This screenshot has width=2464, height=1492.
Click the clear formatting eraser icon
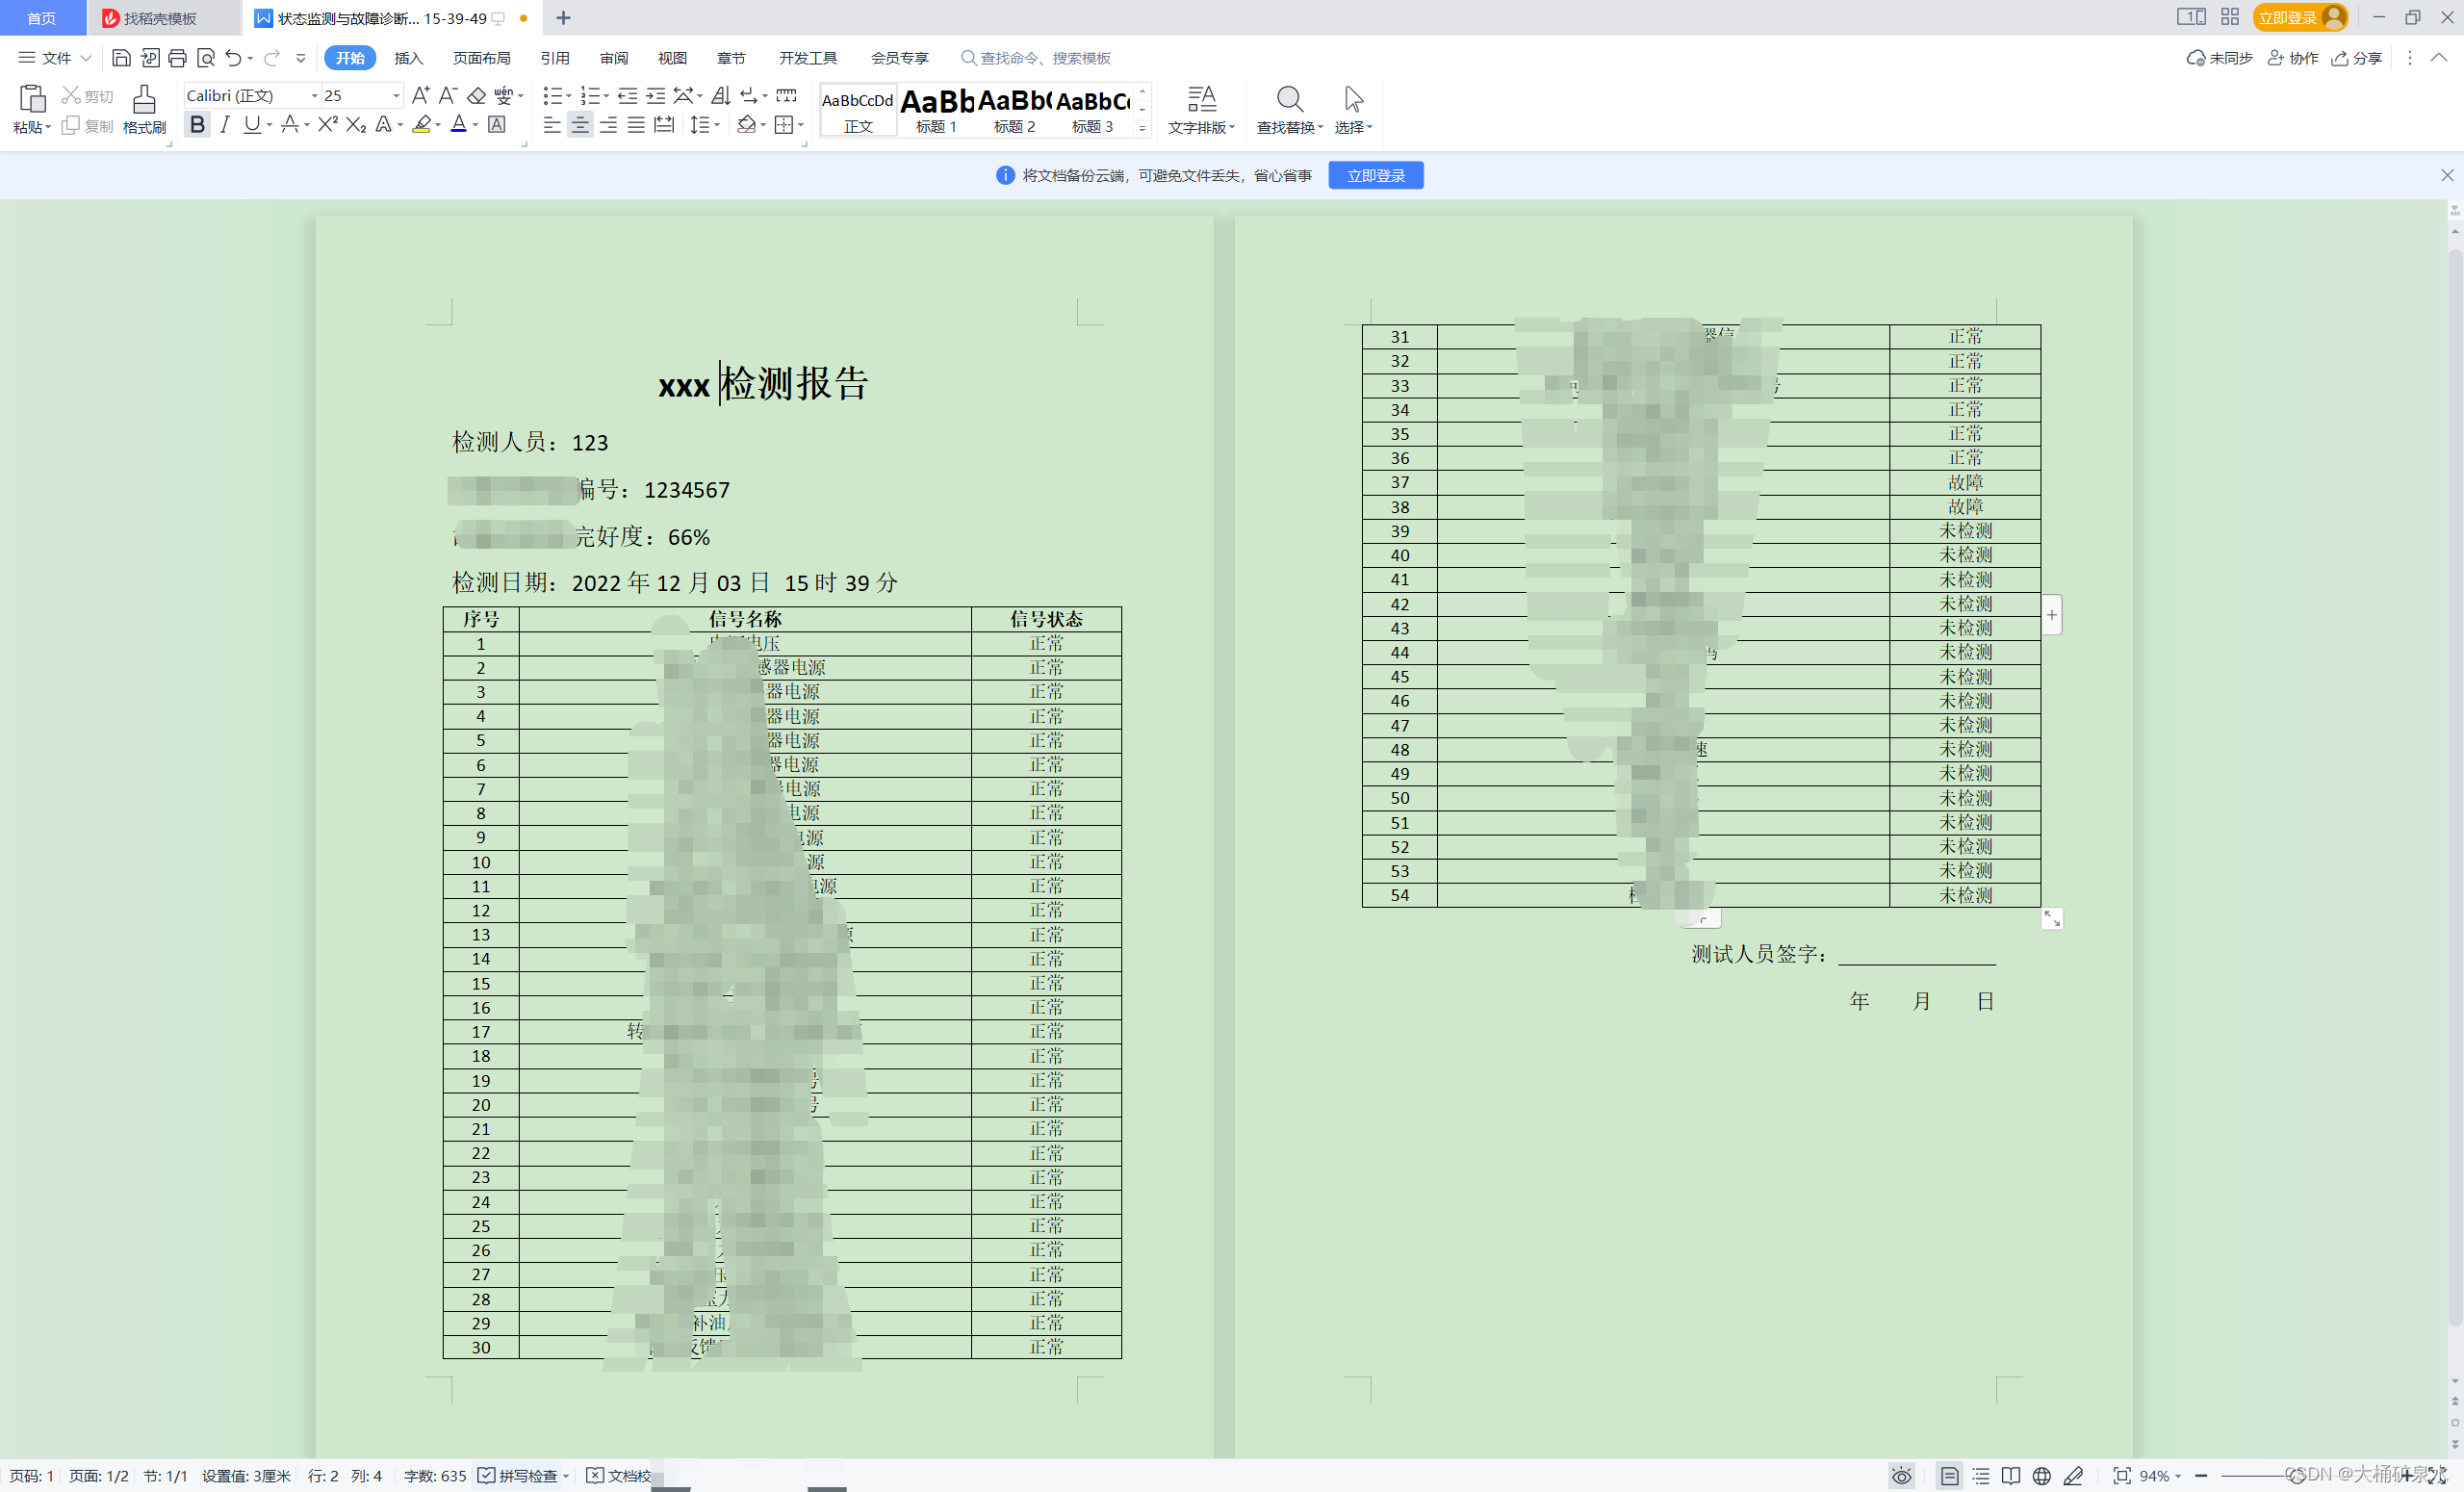coord(477,95)
